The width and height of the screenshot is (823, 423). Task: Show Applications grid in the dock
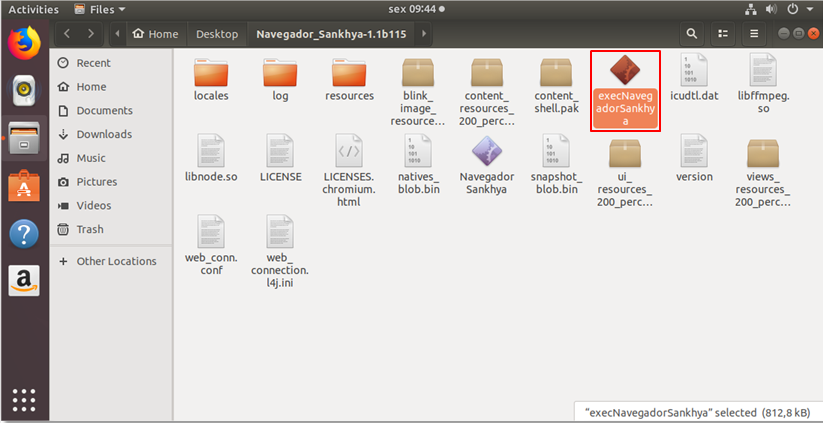point(24,400)
